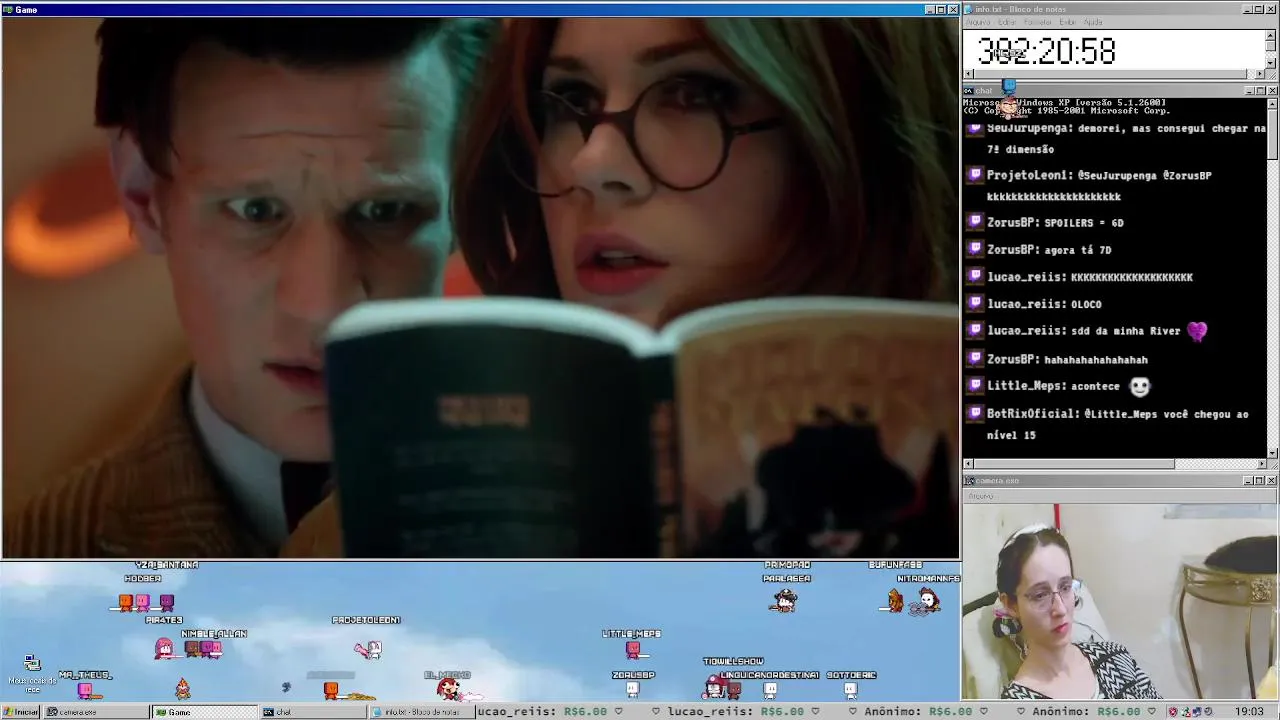Minimize the chat window
This screenshot has height=720, width=1280.
(1249, 91)
